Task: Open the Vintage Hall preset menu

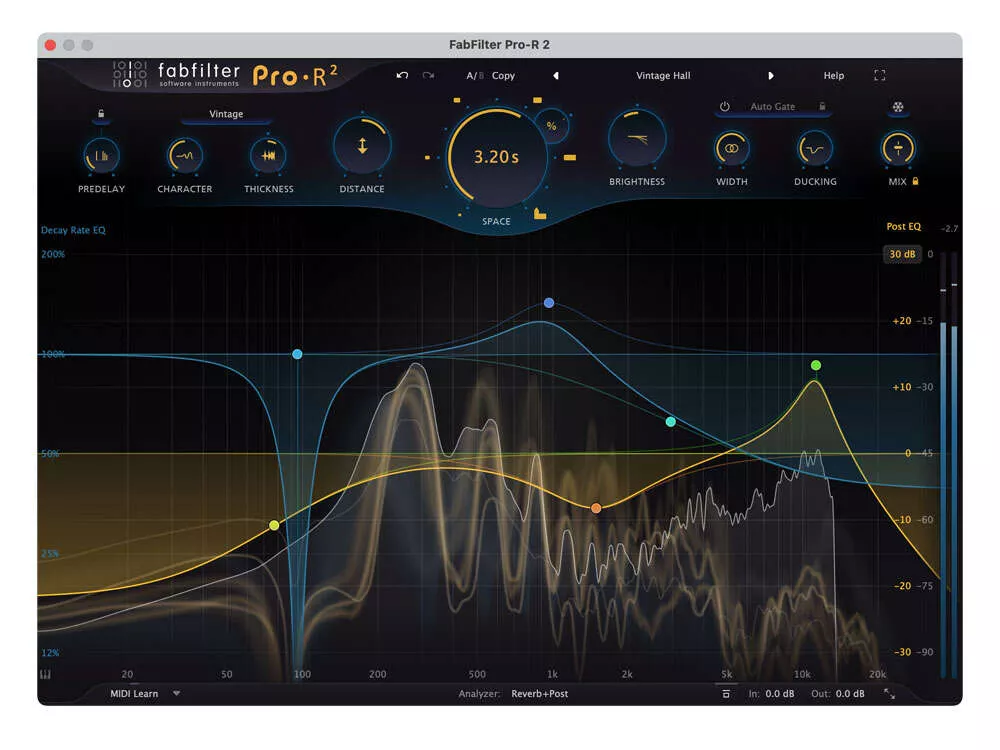Action: (x=663, y=76)
